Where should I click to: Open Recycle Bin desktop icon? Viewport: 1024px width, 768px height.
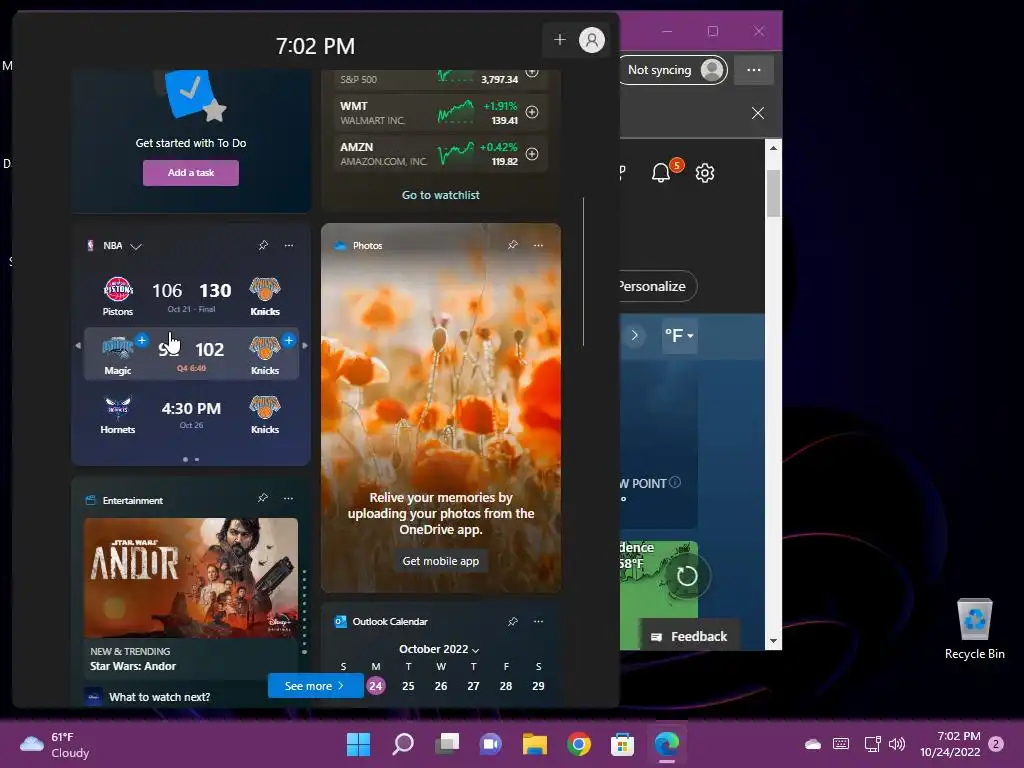[974, 628]
